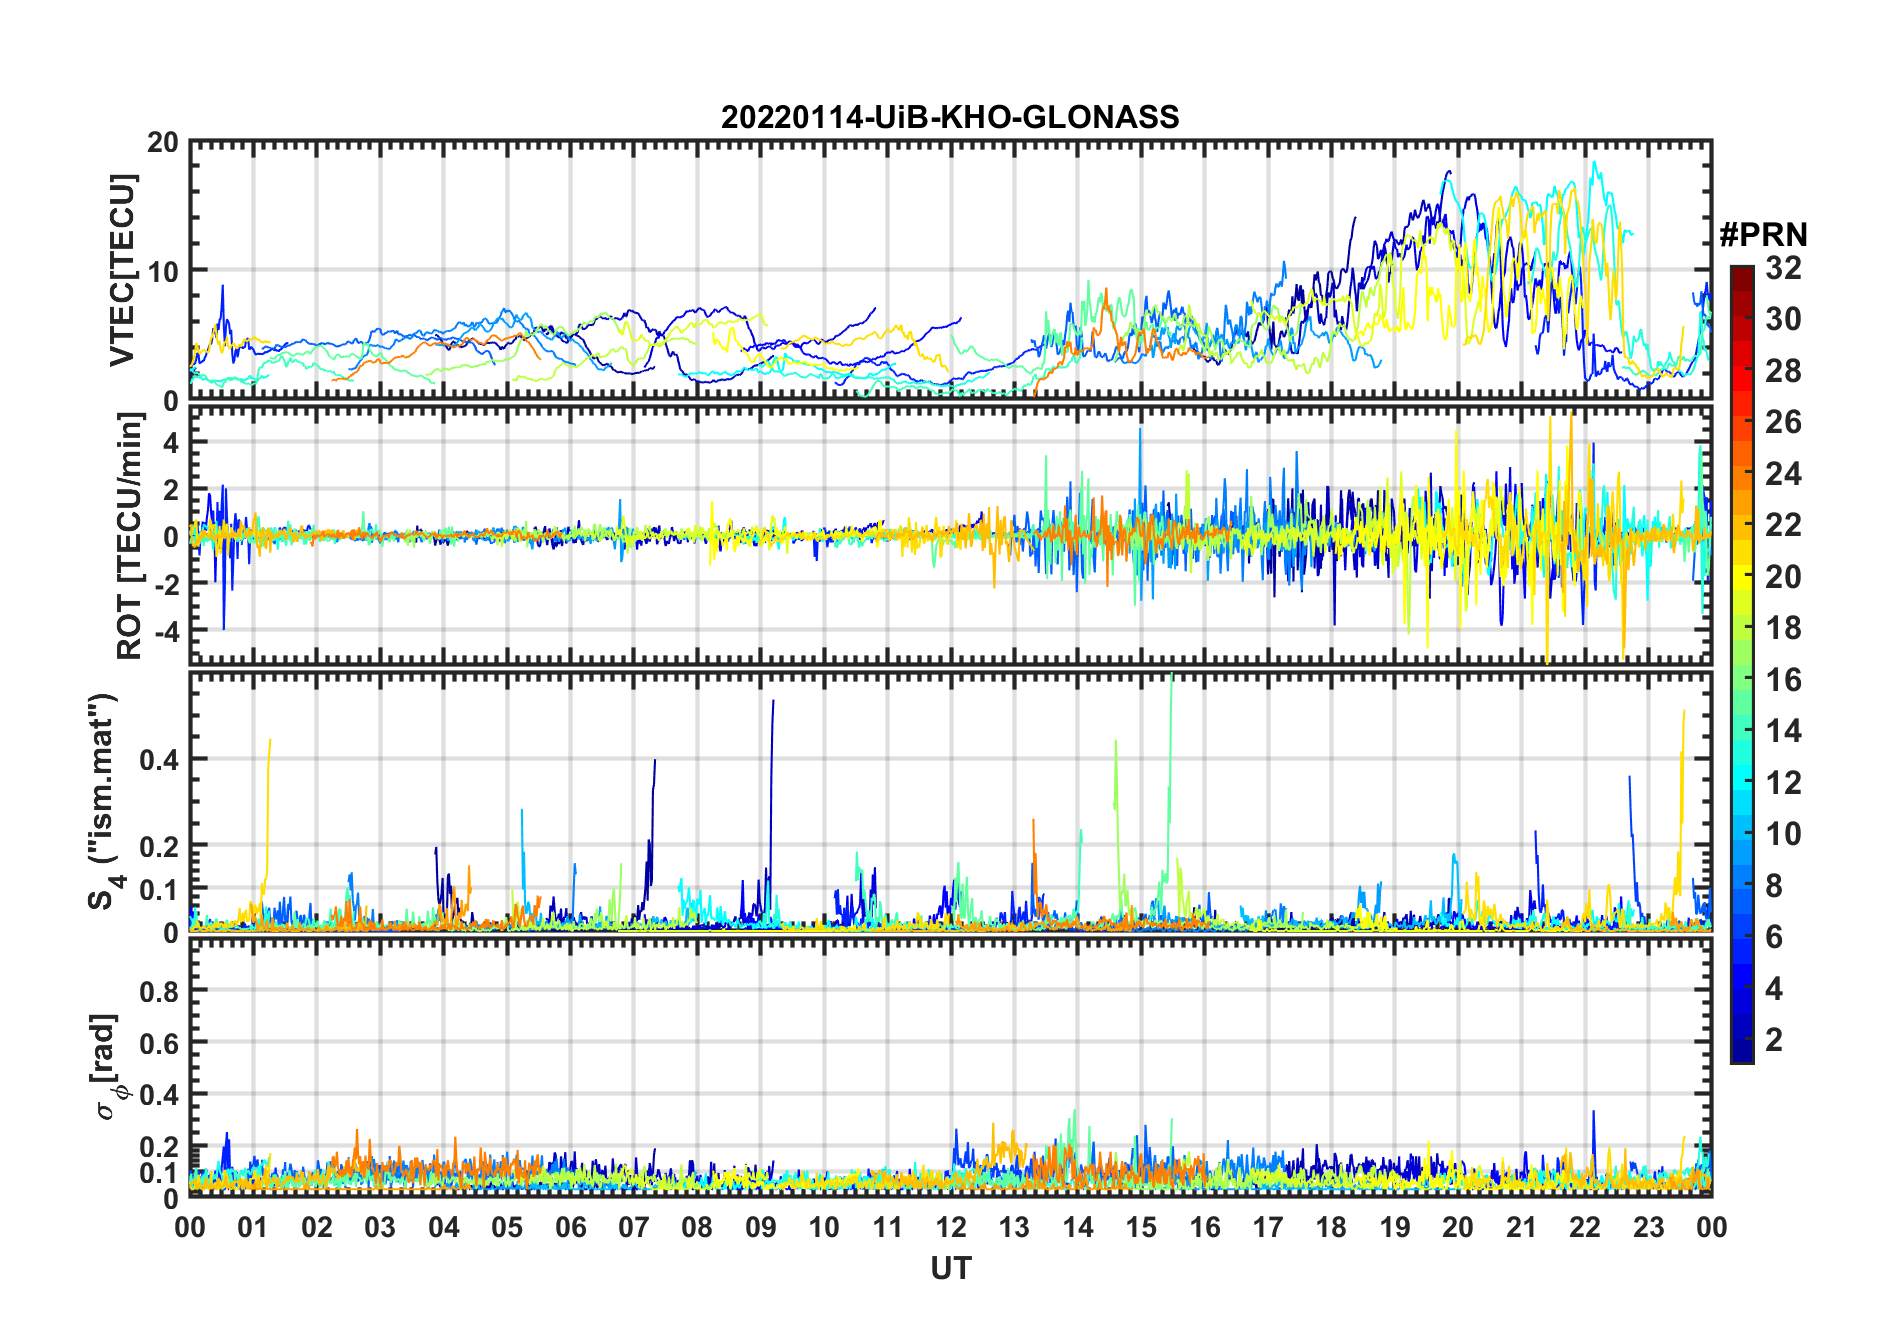Click the 15 hour label on UT axis
The image size is (1902, 1330).
click(x=1141, y=1227)
